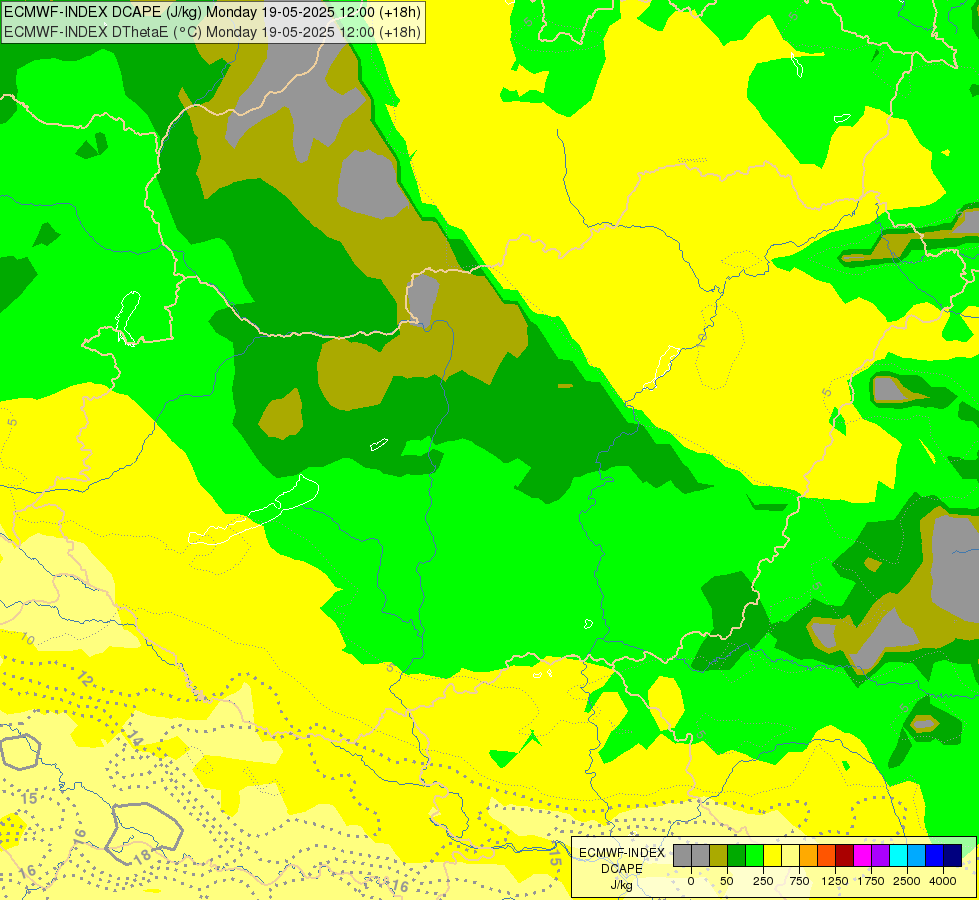Screen dimensions: 979x900
Task: Select the pale yellow legend swatch
Action: pos(790,856)
